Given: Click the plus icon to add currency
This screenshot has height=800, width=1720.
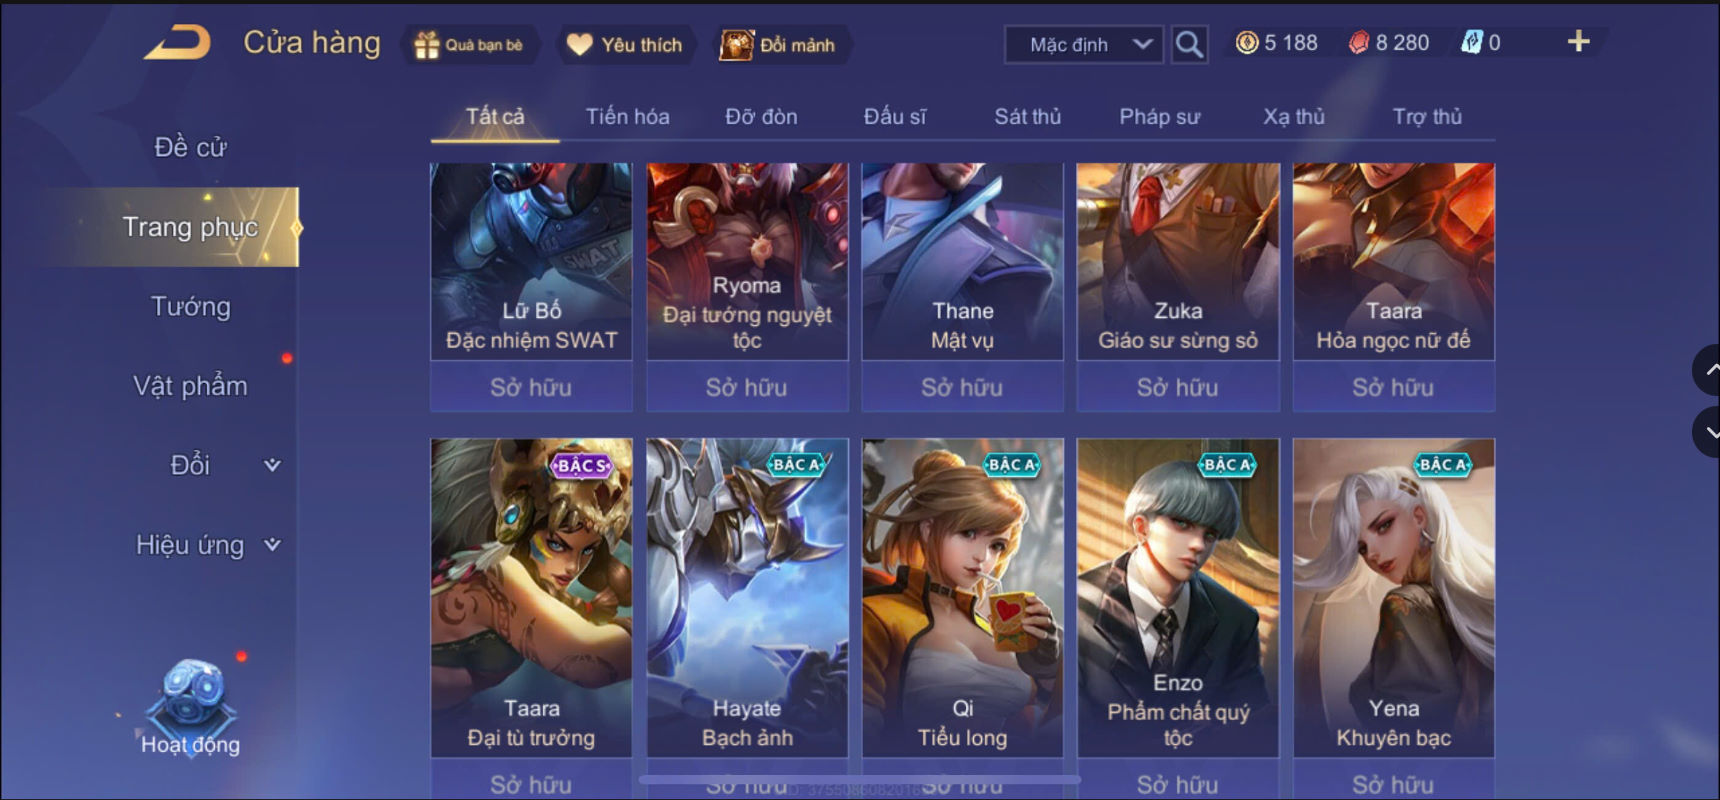Looking at the screenshot, I should tap(1578, 41).
